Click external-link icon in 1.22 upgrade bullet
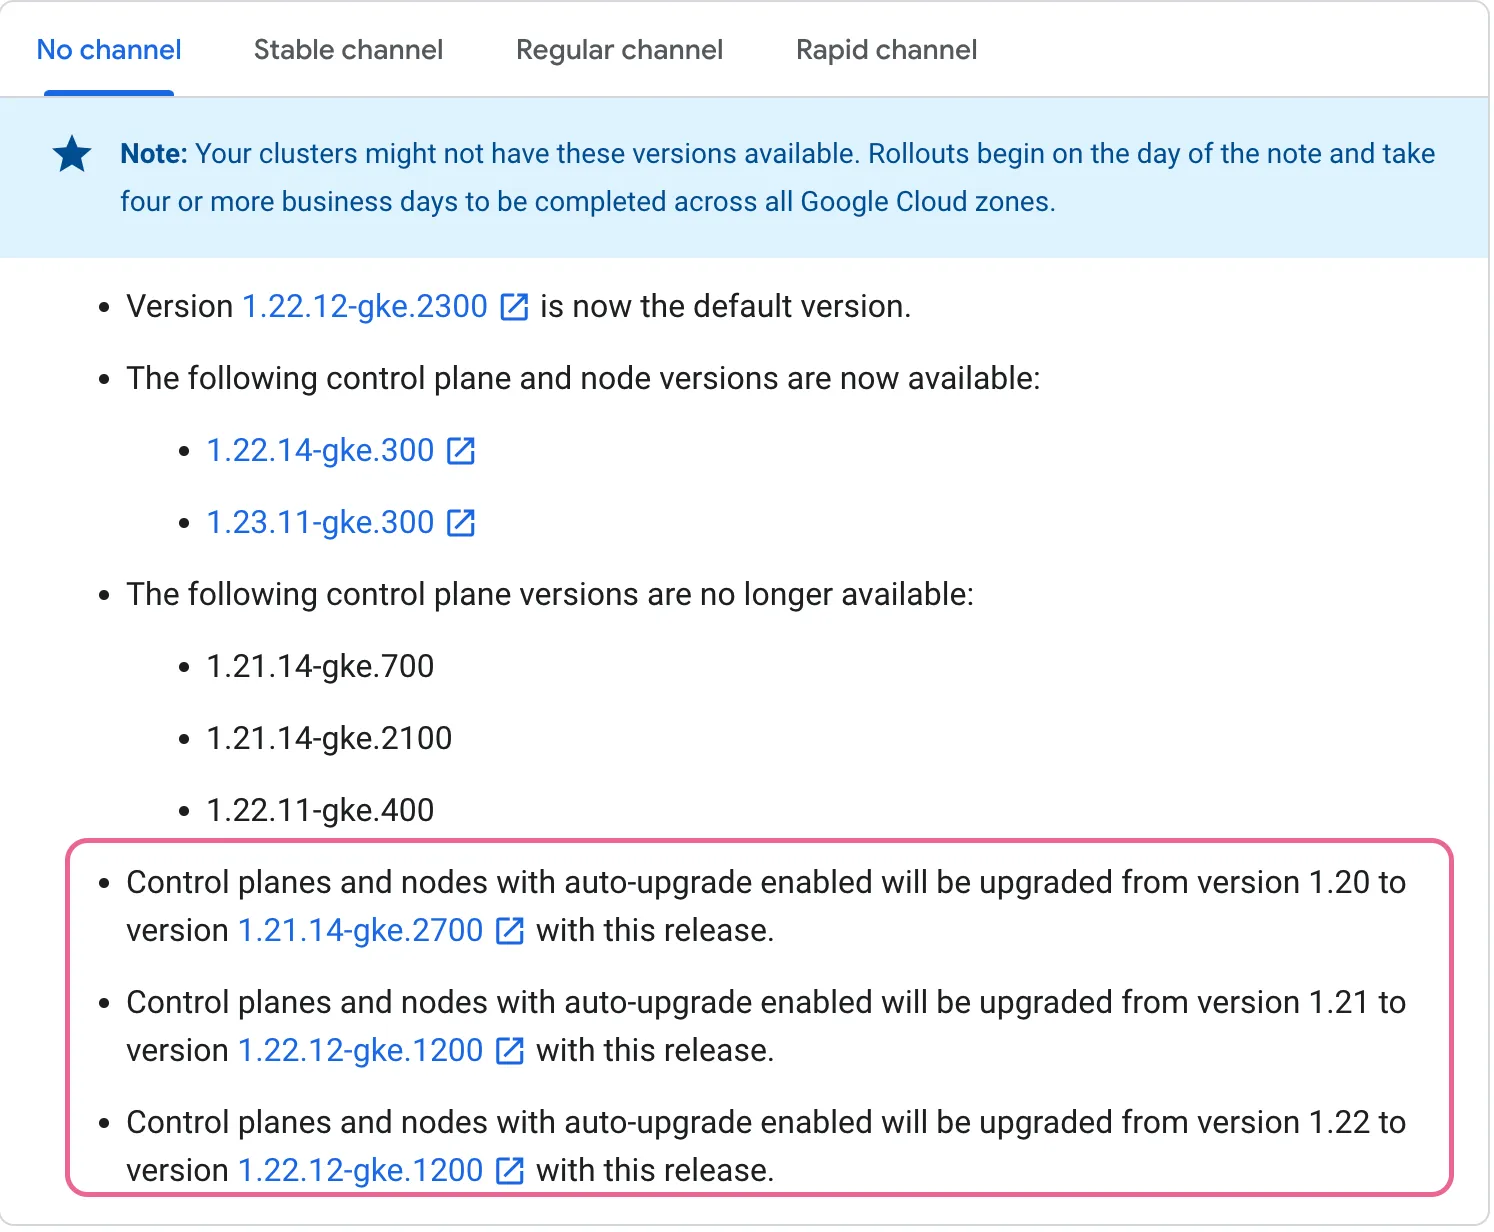This screenshot has height=1232, width=1494. (509, 1171)
